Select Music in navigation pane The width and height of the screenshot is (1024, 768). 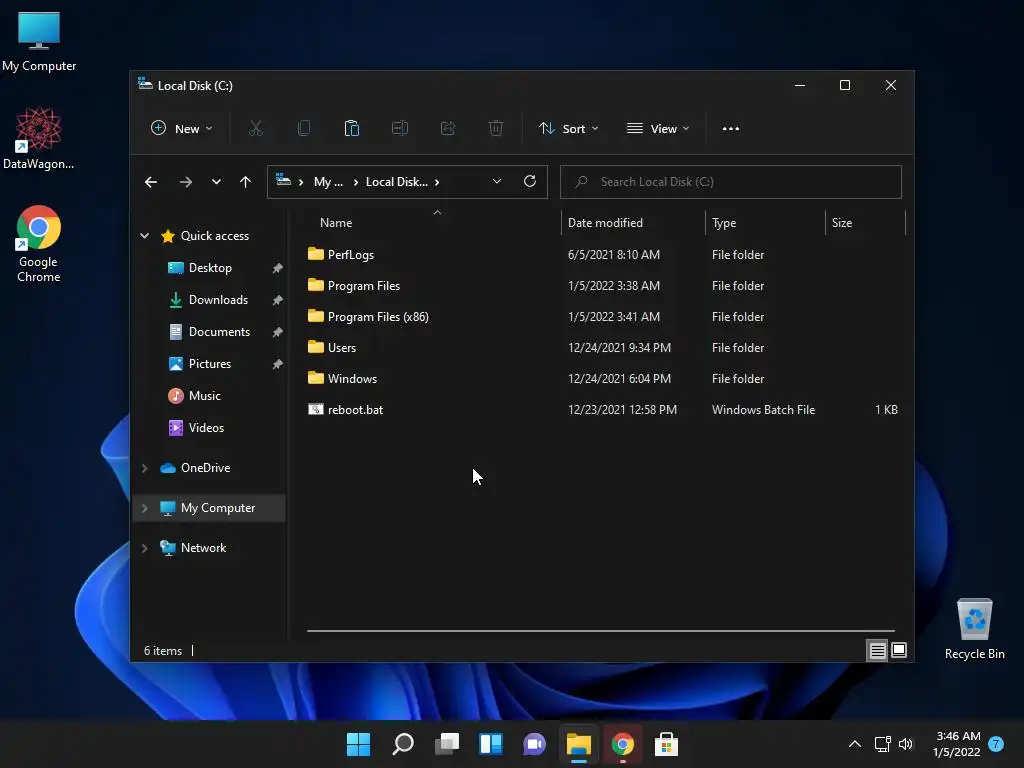(x=204, y=396)
